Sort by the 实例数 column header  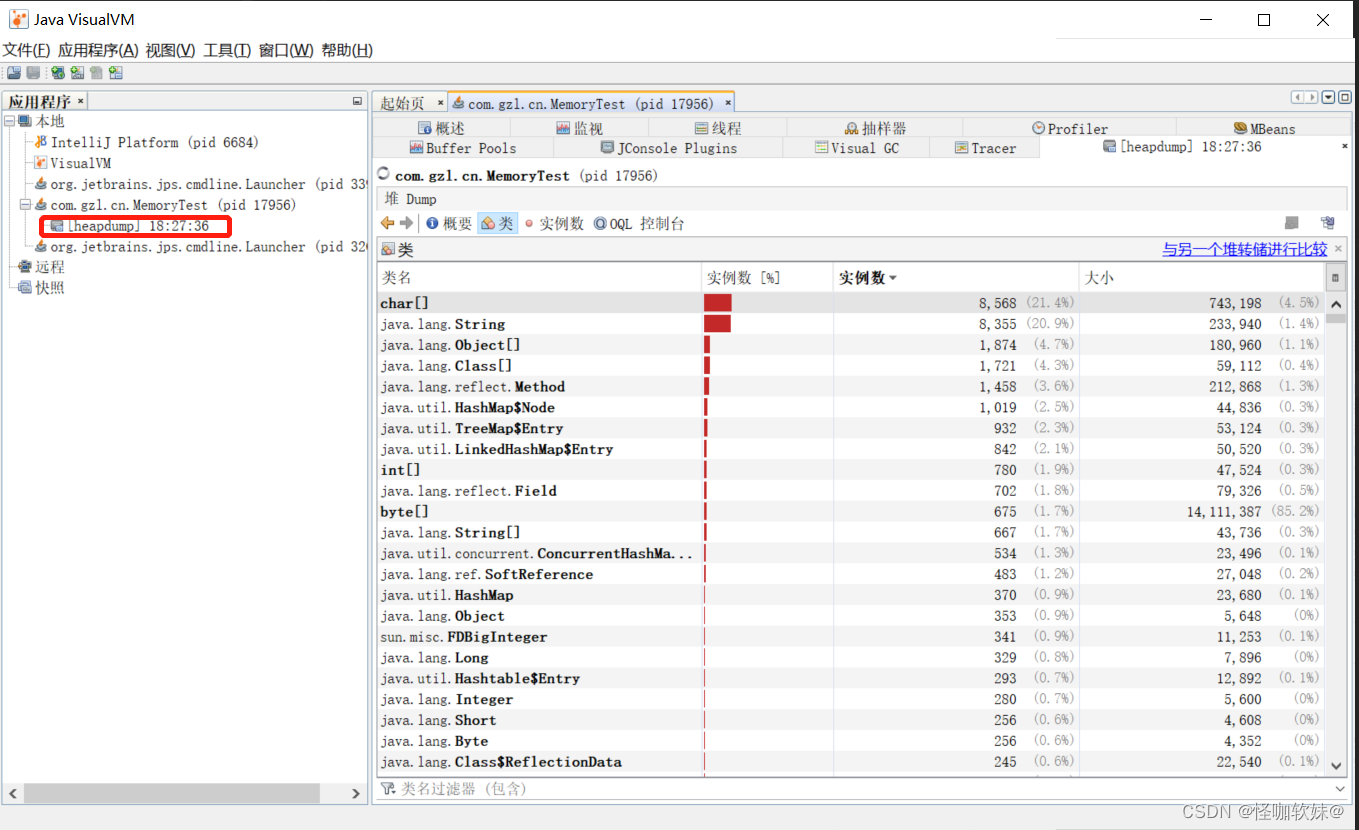[x=956, y=277]
